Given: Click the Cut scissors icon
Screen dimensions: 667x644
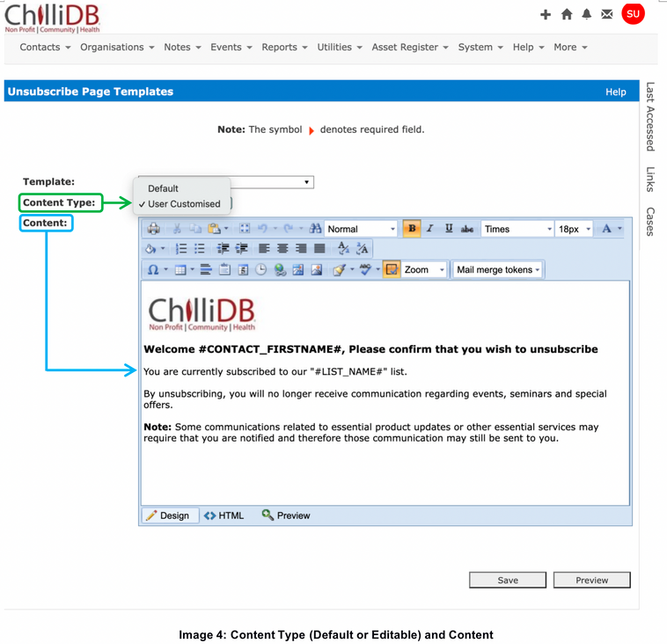Looking at the screenshot, I should point(177,229).
